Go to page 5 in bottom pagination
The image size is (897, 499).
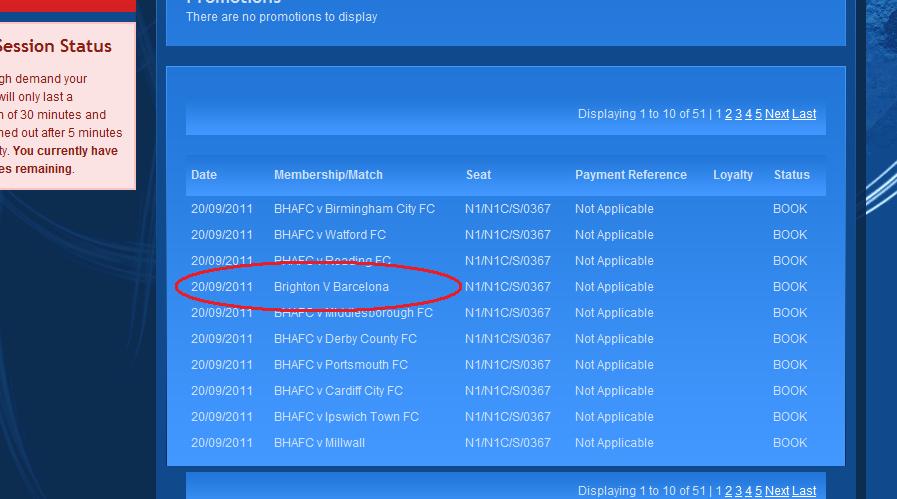click(758, 490)
